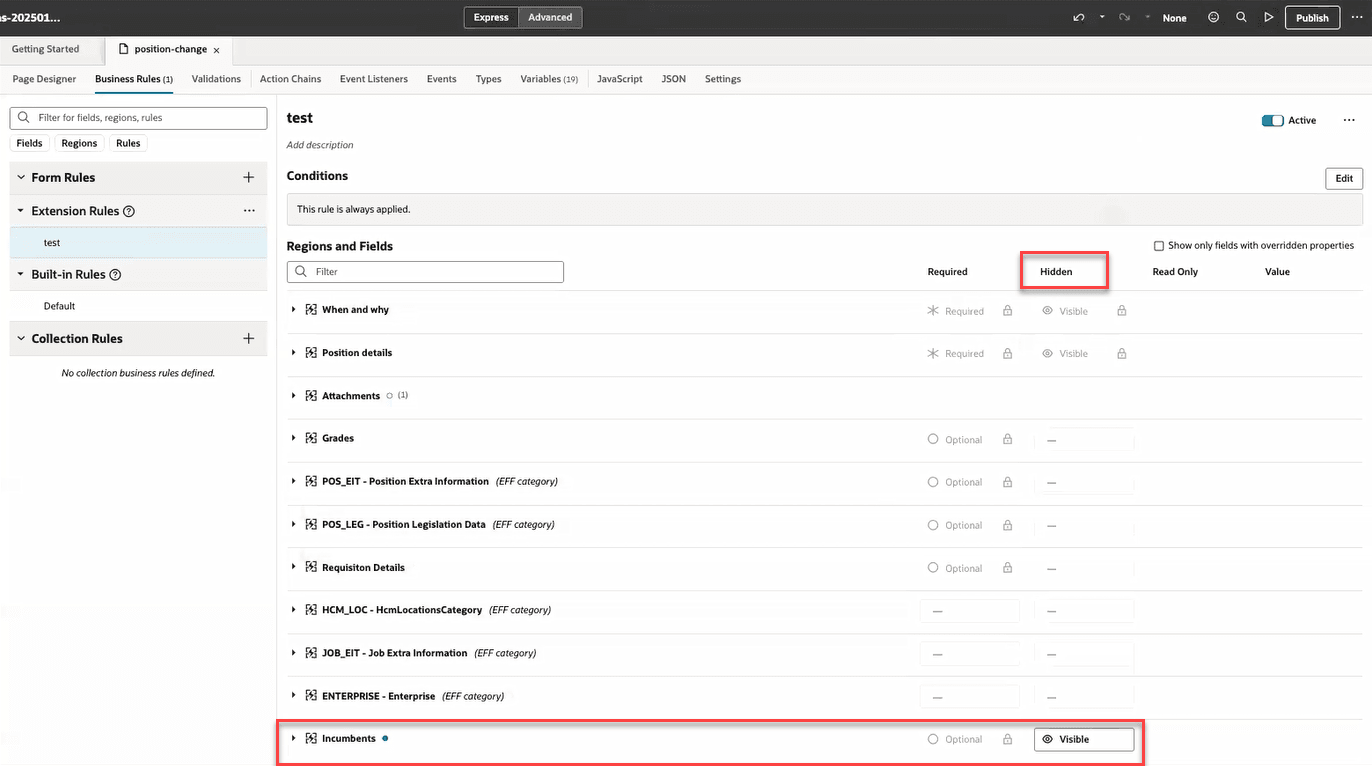
Task: Switch to Action Chains tab
Action: pyautogui.click(x=291, y=79)
